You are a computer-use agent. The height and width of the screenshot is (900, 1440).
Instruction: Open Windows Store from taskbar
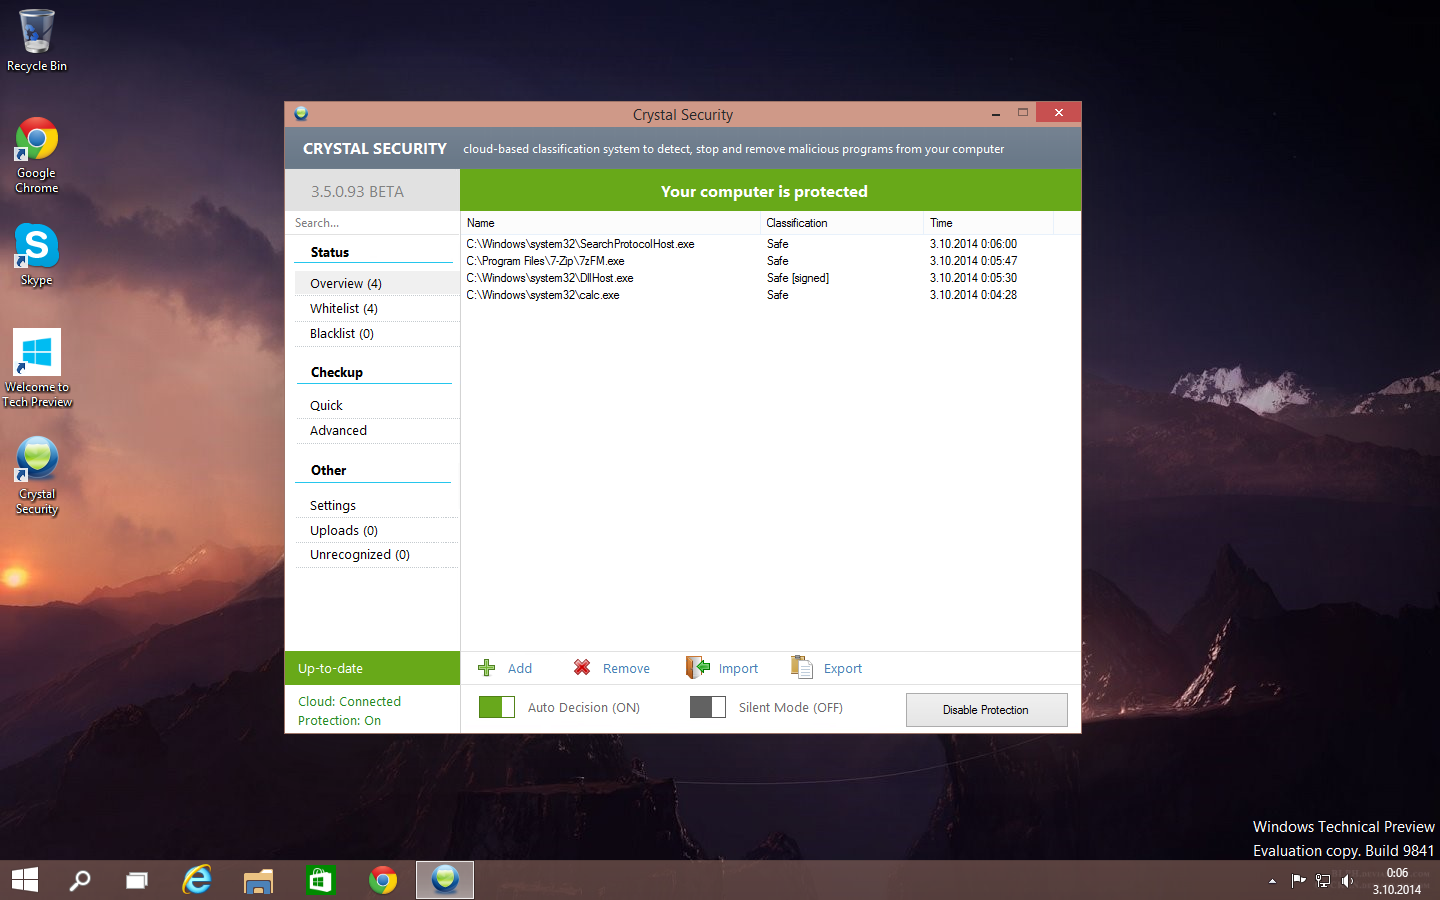[319, 880]
